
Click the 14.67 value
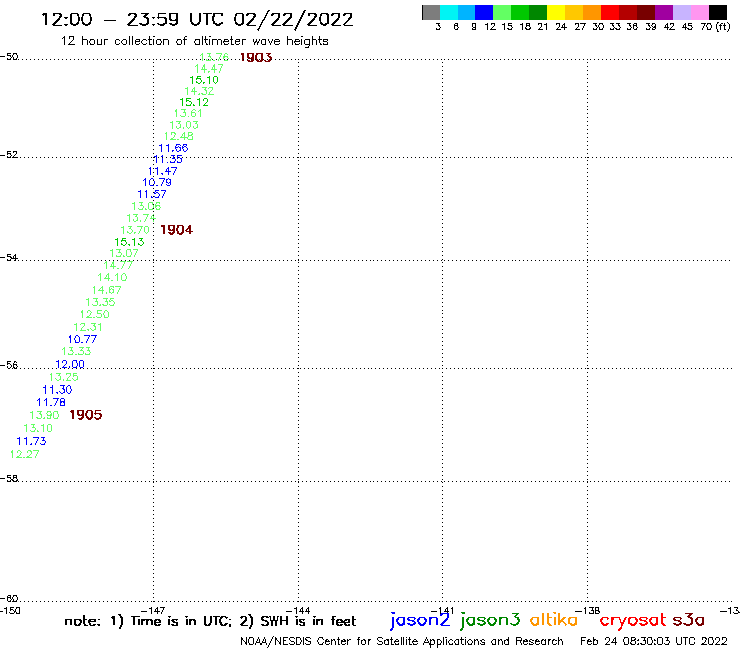pyautogui.click(x=107, y=290)
